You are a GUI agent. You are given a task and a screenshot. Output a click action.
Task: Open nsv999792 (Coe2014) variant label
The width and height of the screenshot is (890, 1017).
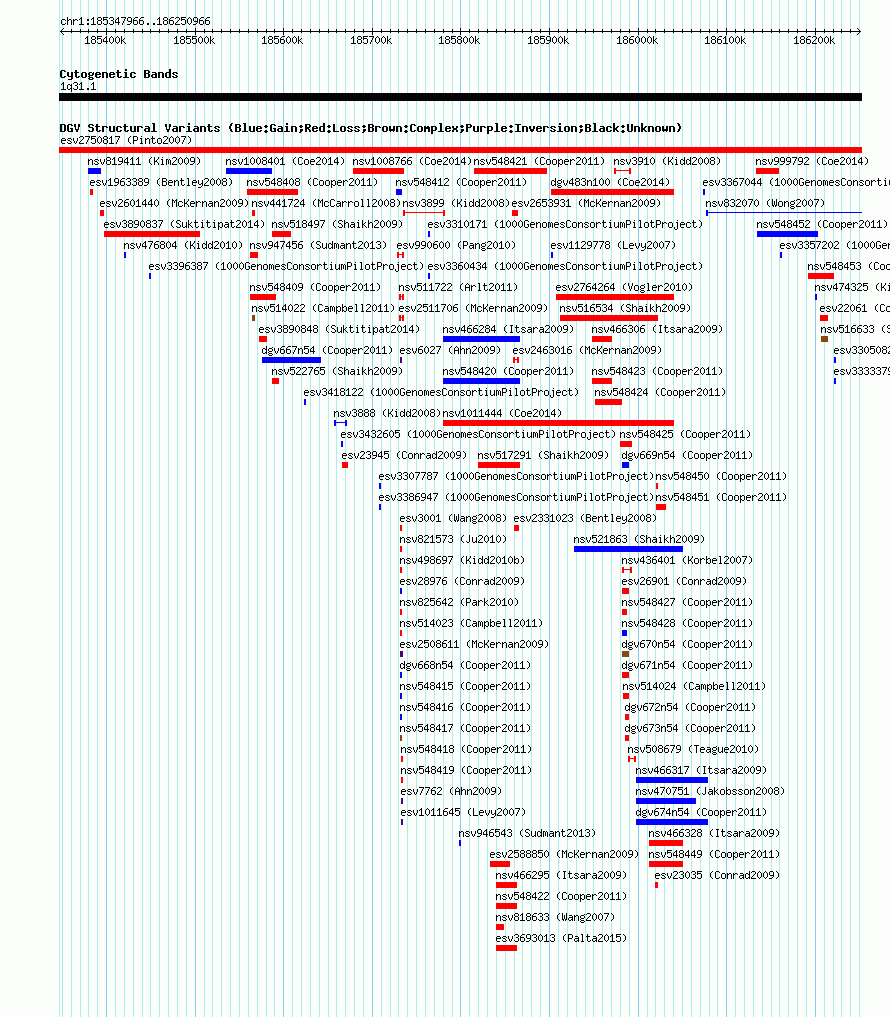[812, 161]
